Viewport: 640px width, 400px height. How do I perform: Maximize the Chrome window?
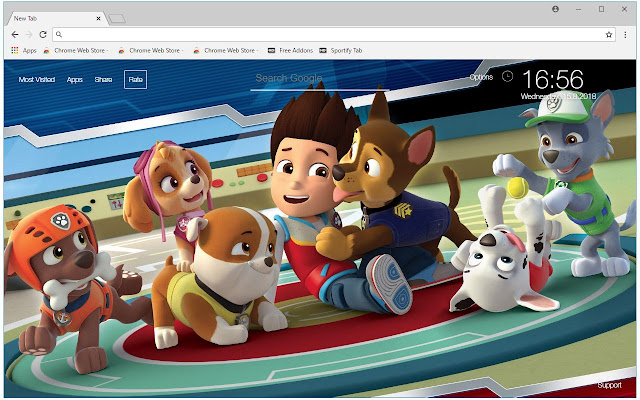click(601, 9)
